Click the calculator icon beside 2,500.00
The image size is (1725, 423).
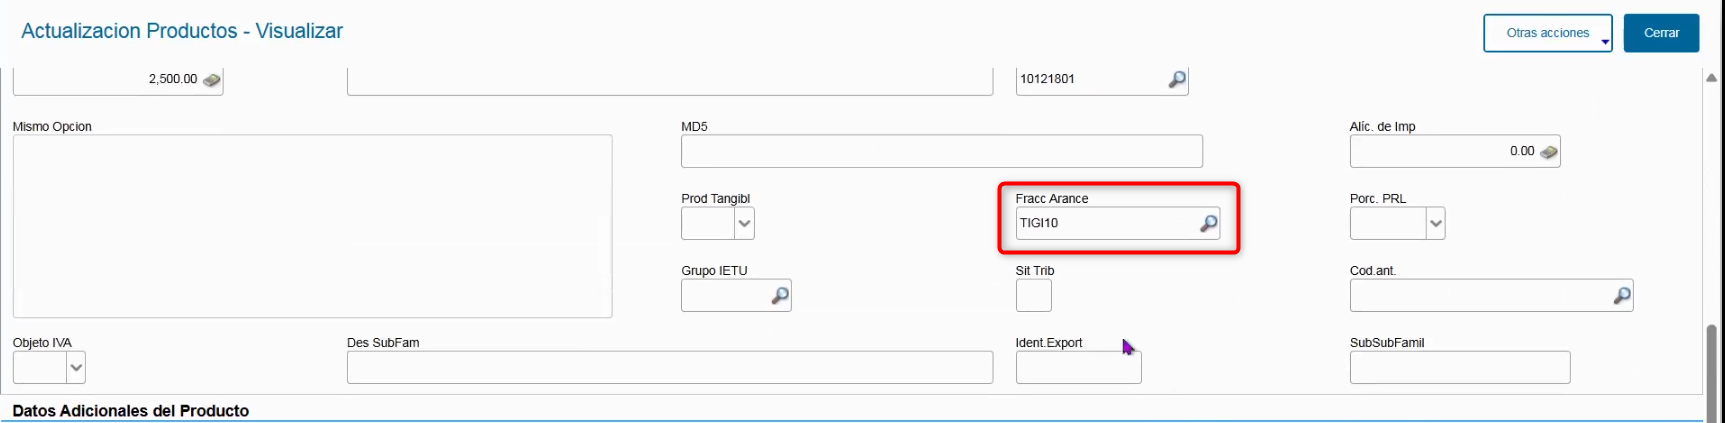click(x=212, y=80)
